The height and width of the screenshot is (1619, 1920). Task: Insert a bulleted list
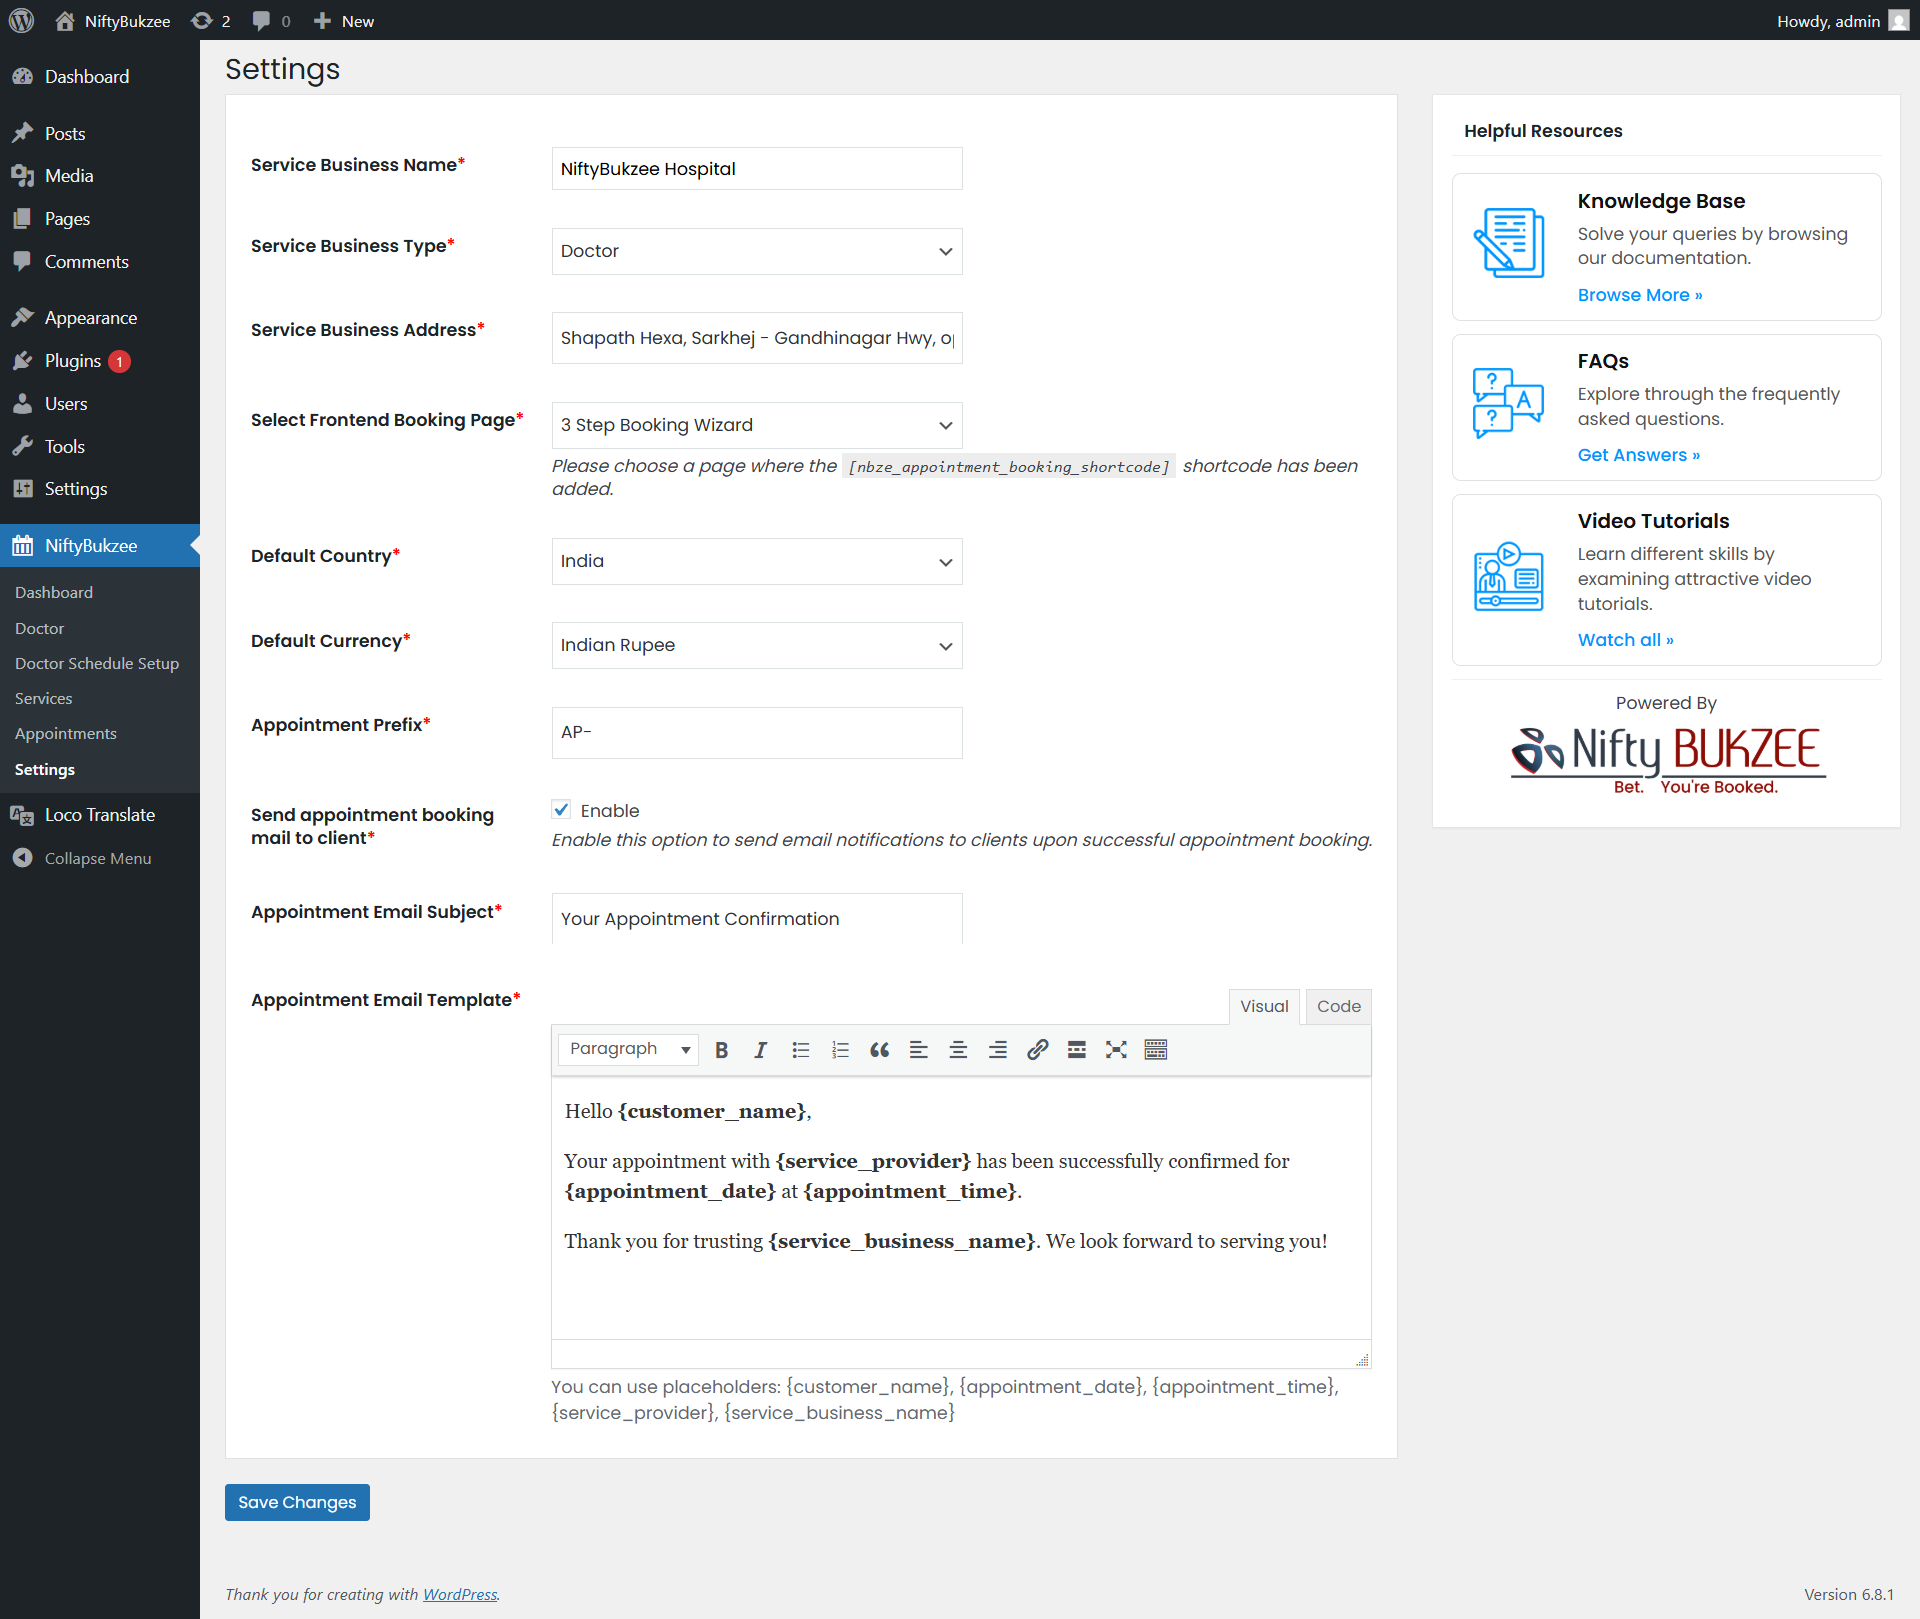click(800, 1049)
